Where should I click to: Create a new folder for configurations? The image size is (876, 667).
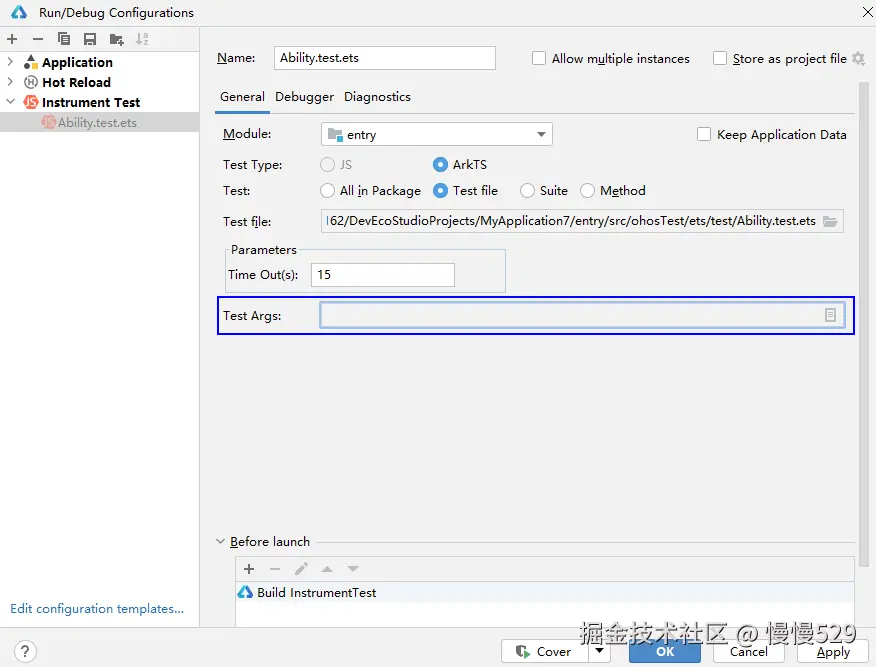click(116, 39)
